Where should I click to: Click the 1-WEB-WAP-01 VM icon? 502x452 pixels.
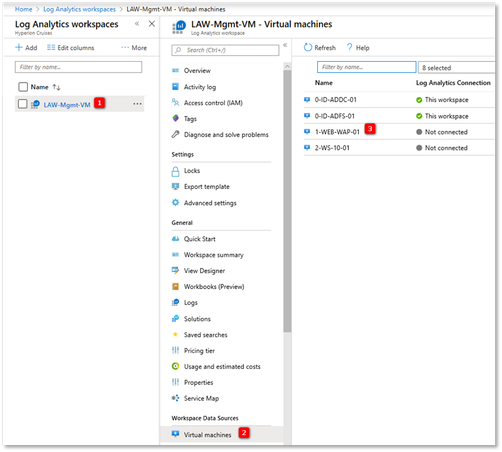[x=307, y=131]
